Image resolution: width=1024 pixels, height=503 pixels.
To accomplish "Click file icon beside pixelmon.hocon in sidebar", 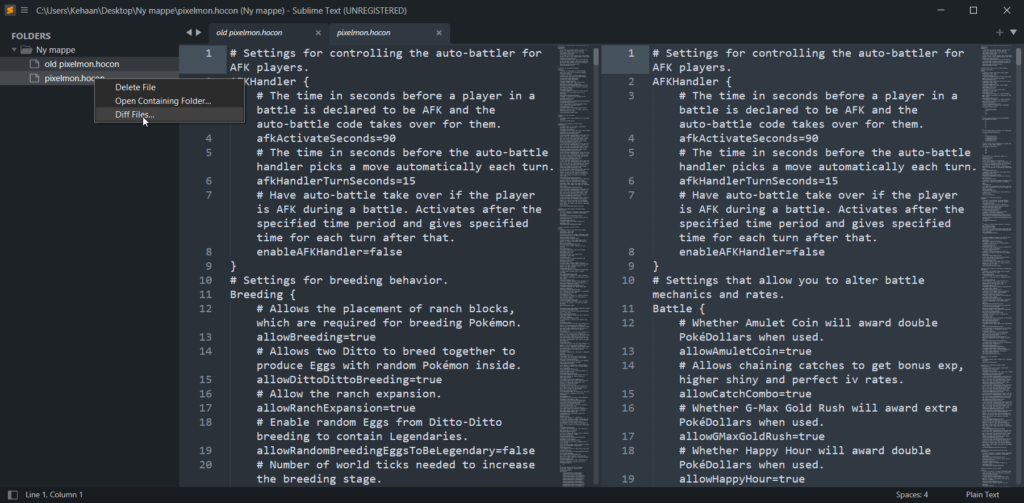I will [x=35, y=78].
